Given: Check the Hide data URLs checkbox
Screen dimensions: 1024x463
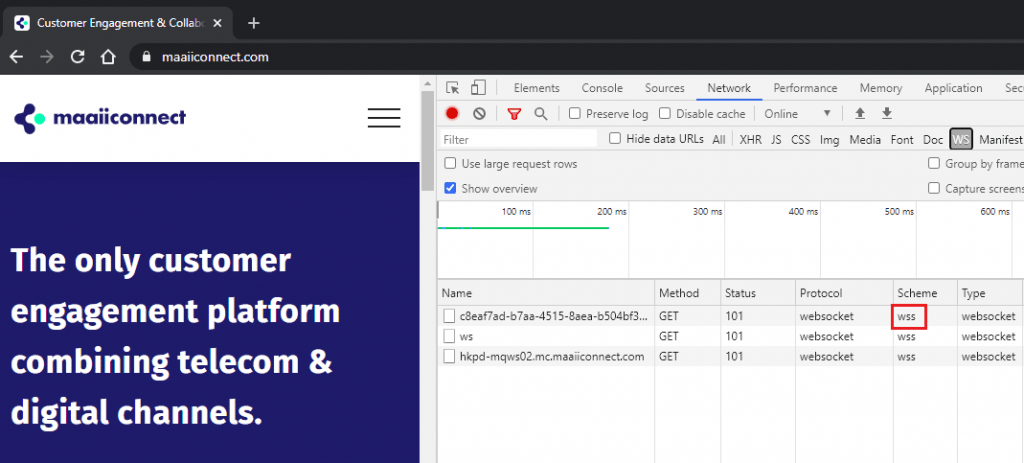Looking at the screenshot, I should (x=615, y=138).
